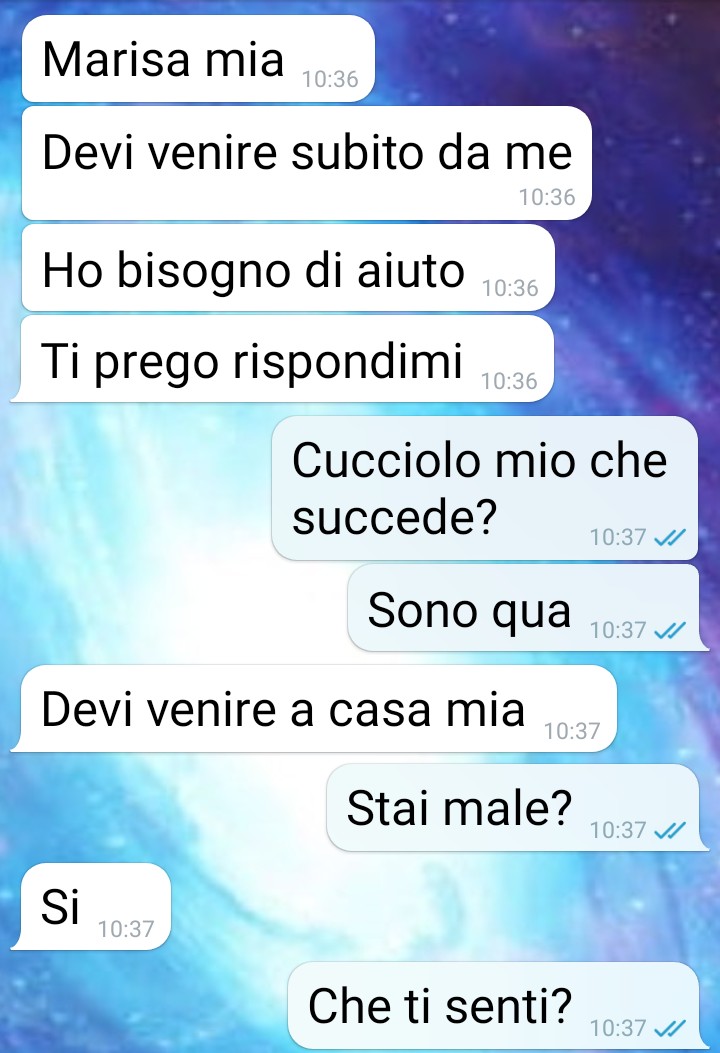Select the "Devi venire a casa mia" message
Screen dimensions: 720x1053
[x=314, y=708]
